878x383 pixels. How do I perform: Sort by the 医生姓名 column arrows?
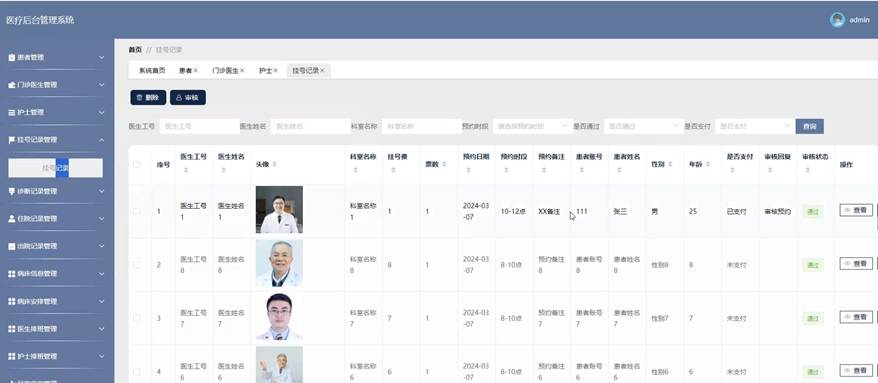coord(223,170)
